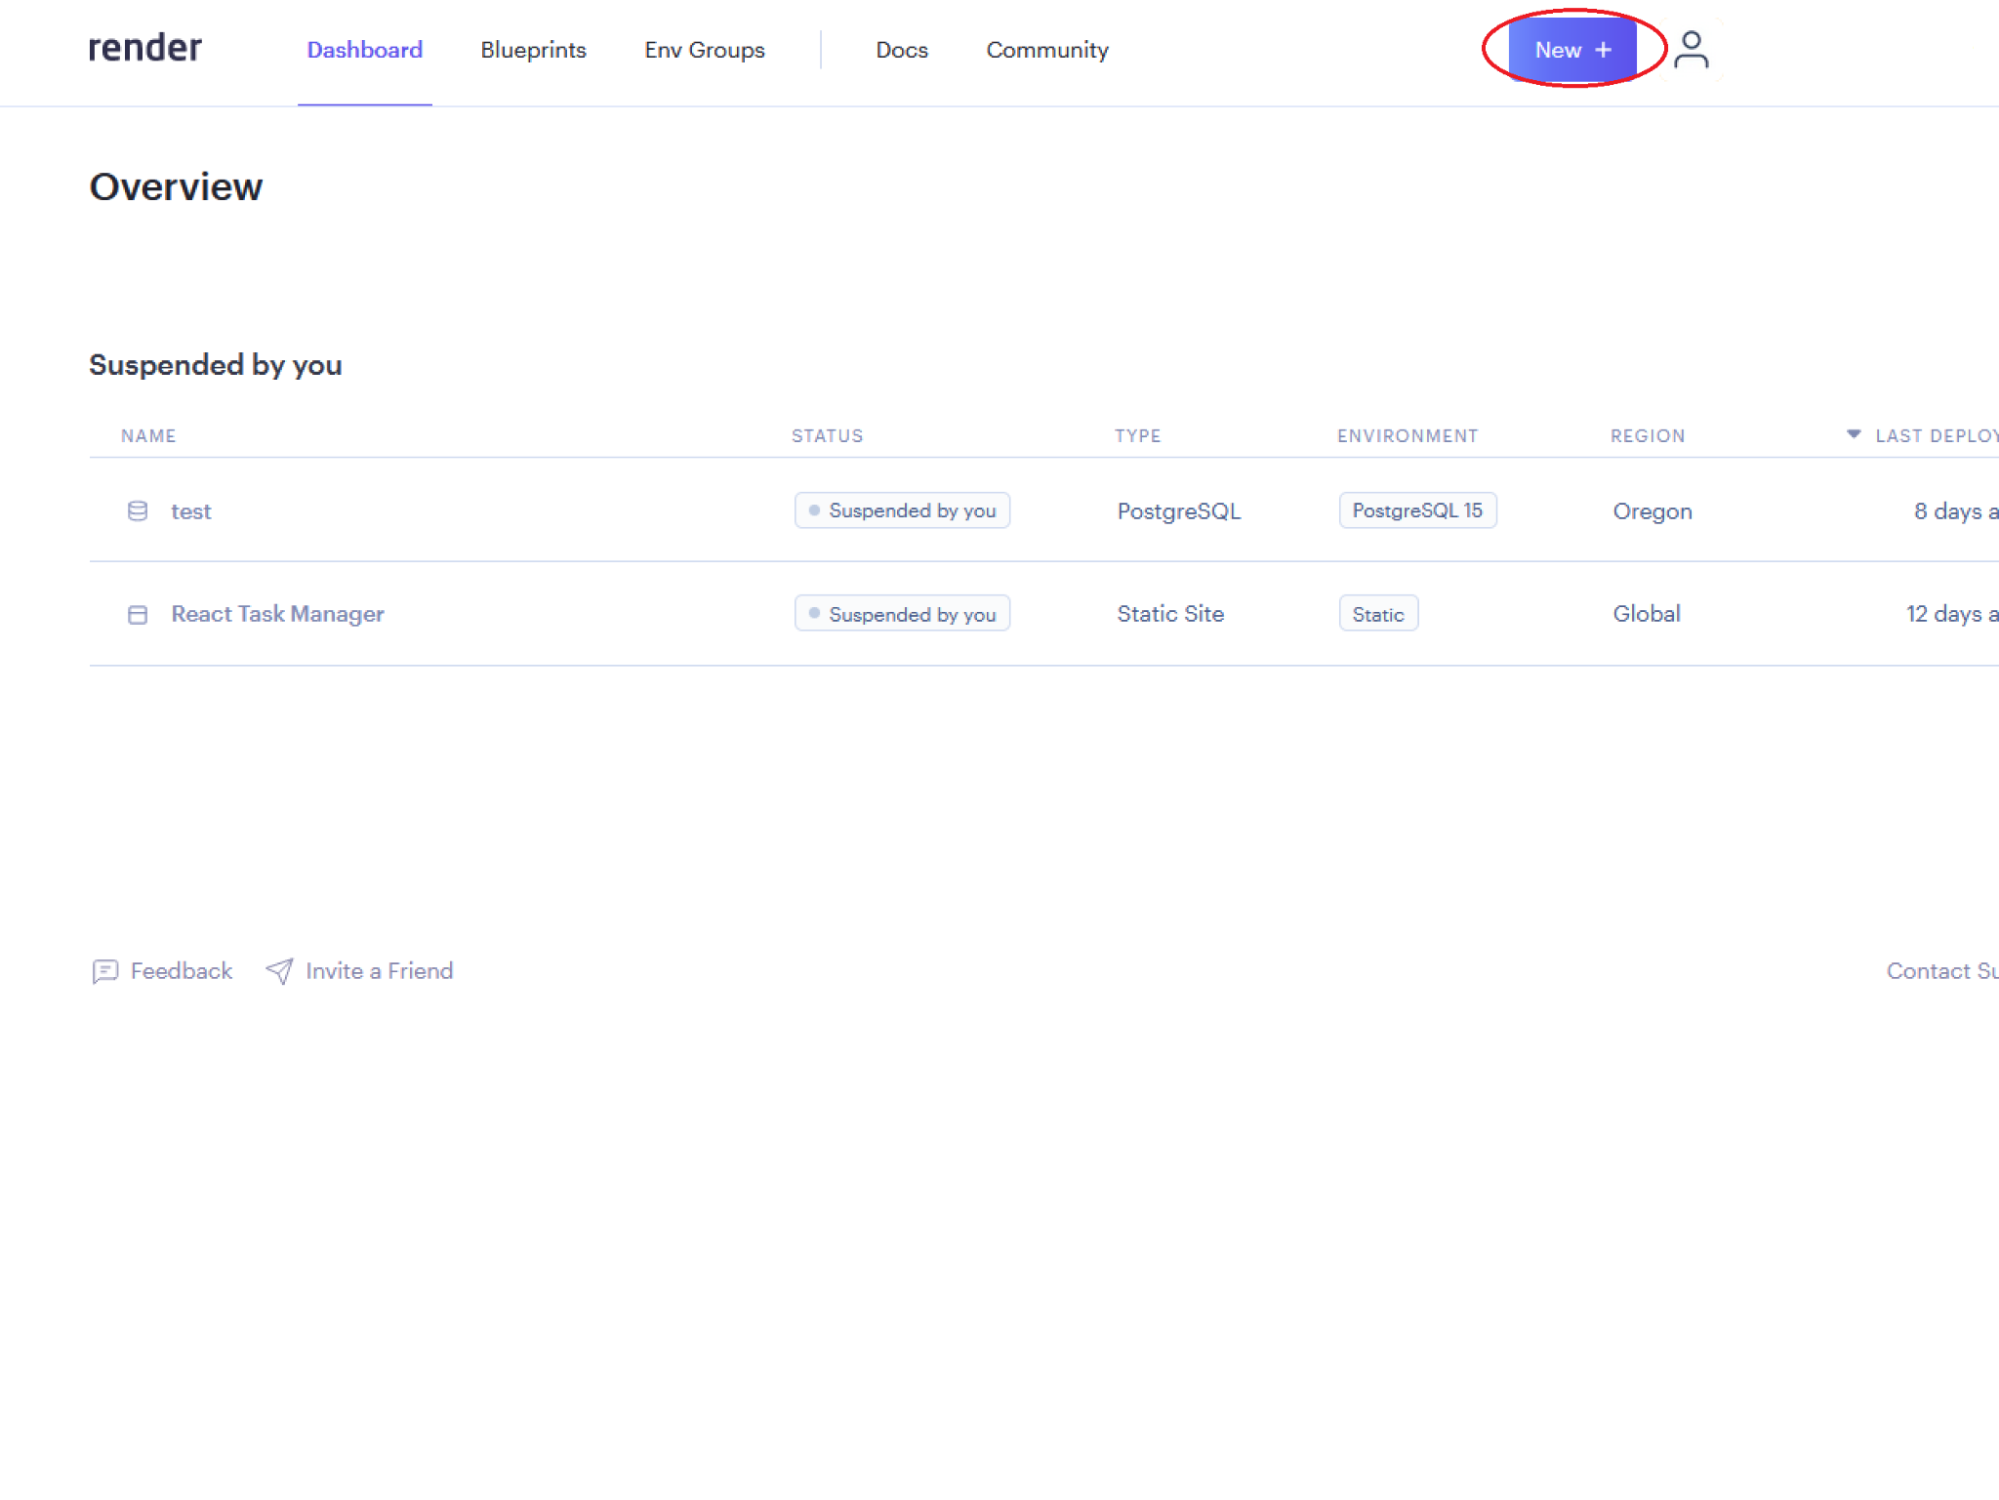Screen dimensions: 1999x1500
Task: Switch to the Blueprints tab
Action: click(x=533, y=50)
